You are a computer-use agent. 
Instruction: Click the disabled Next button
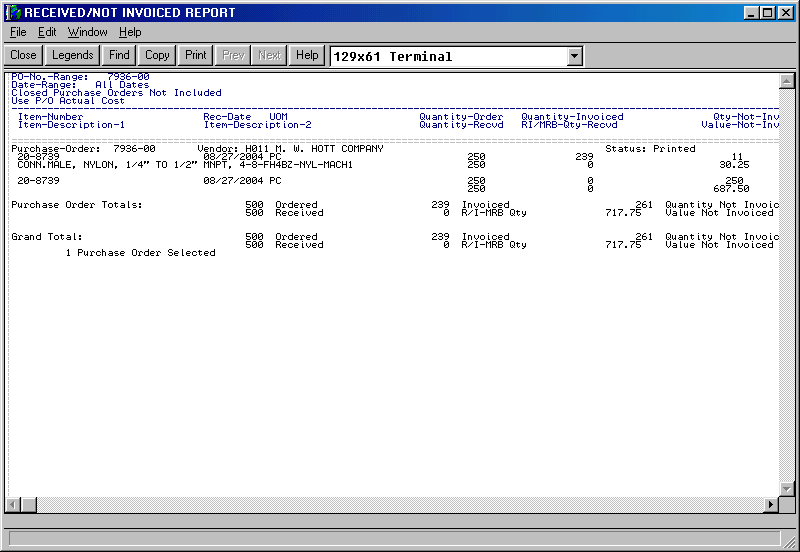tap(269, 55)
